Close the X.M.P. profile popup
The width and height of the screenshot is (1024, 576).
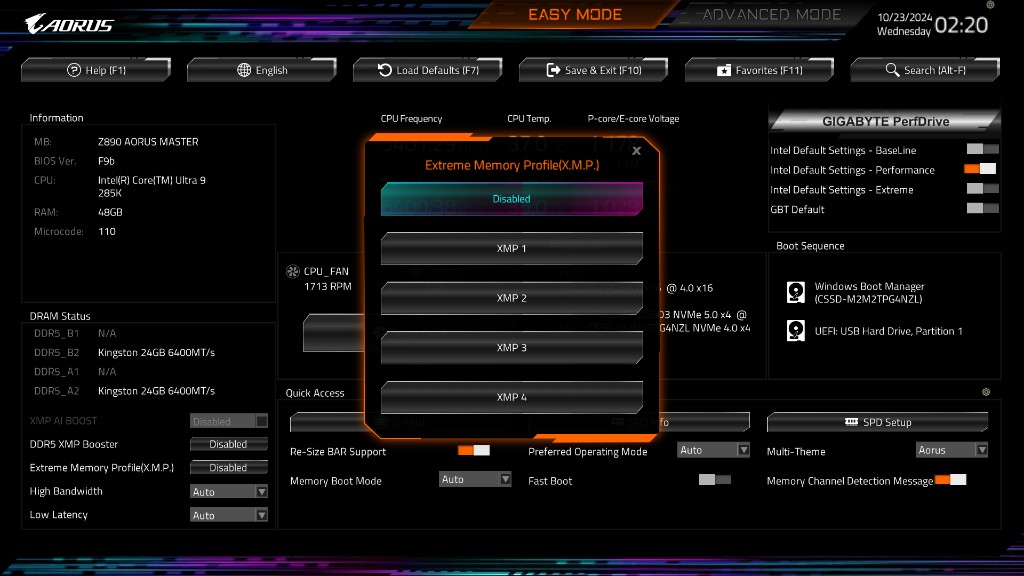637,151
